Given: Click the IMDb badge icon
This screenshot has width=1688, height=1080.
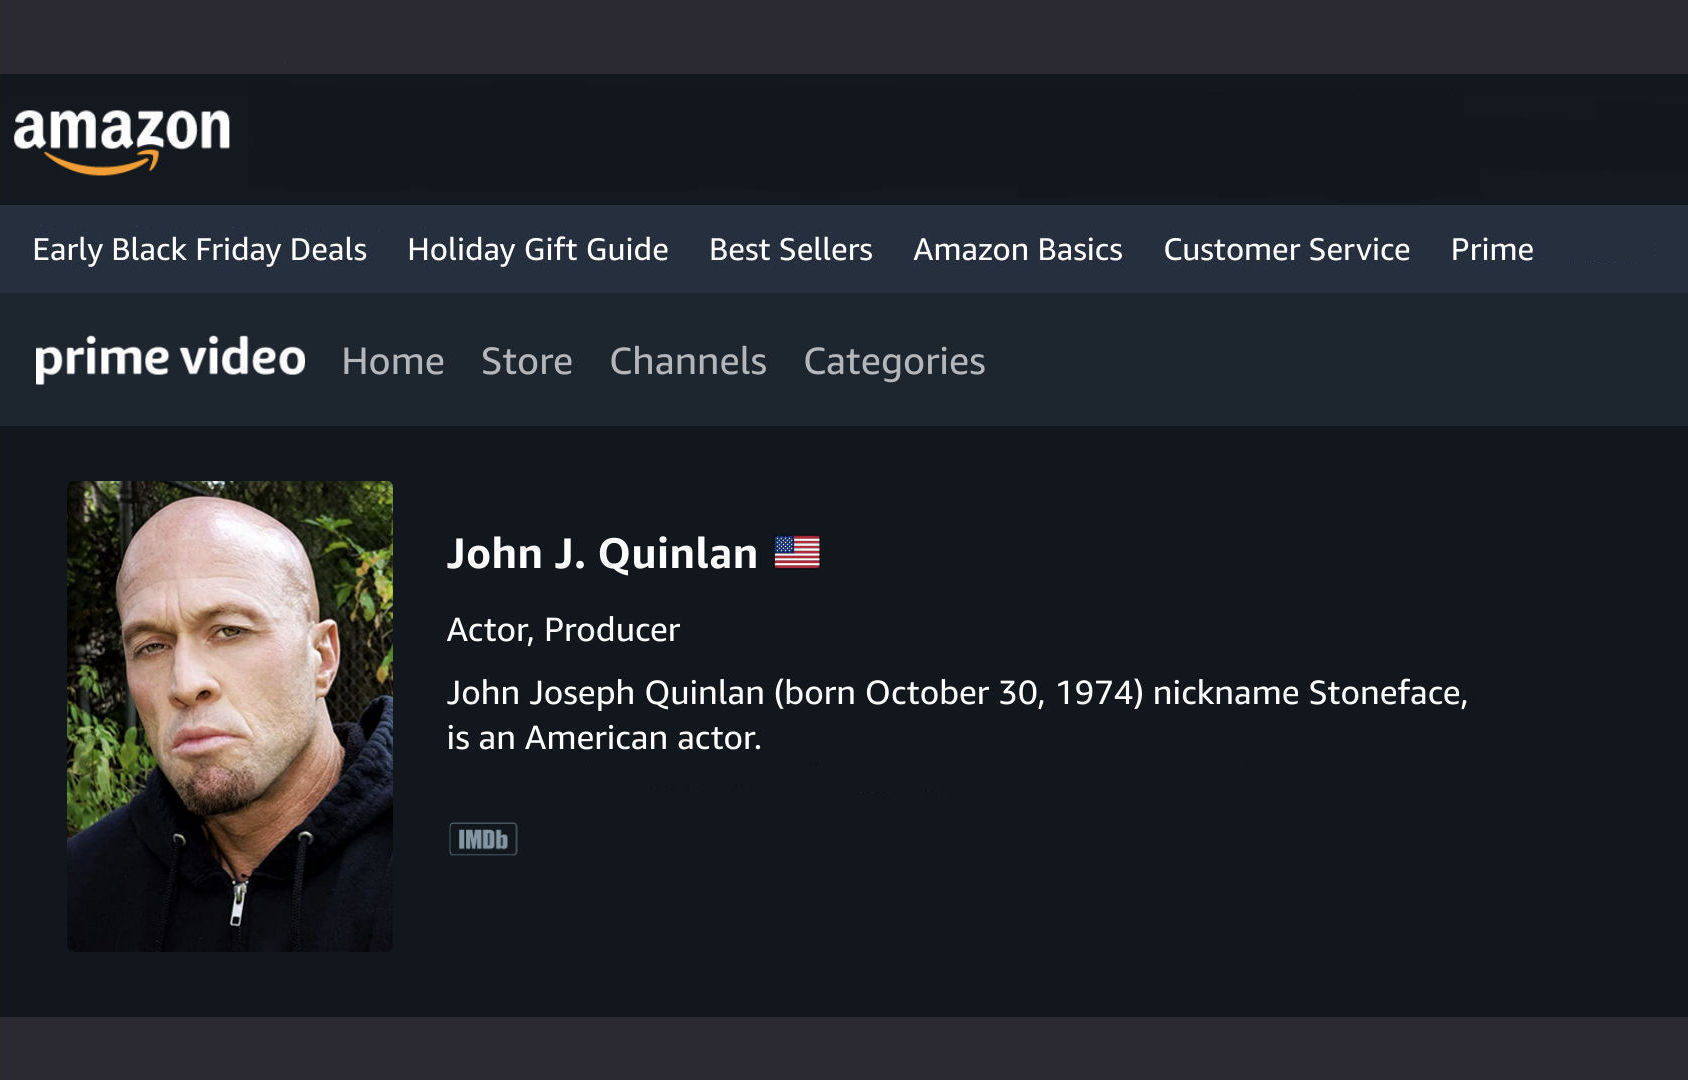Looking at the screenshot, I should [483, 839].
